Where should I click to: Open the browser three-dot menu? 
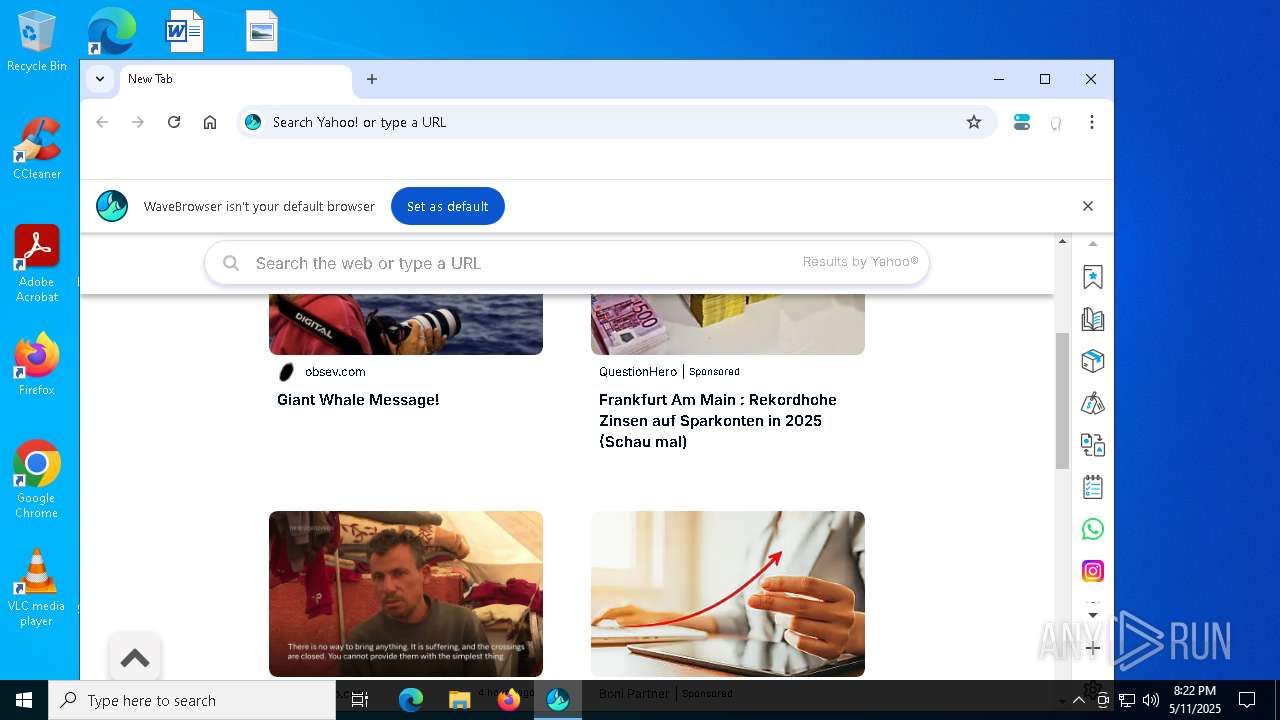1092,122
